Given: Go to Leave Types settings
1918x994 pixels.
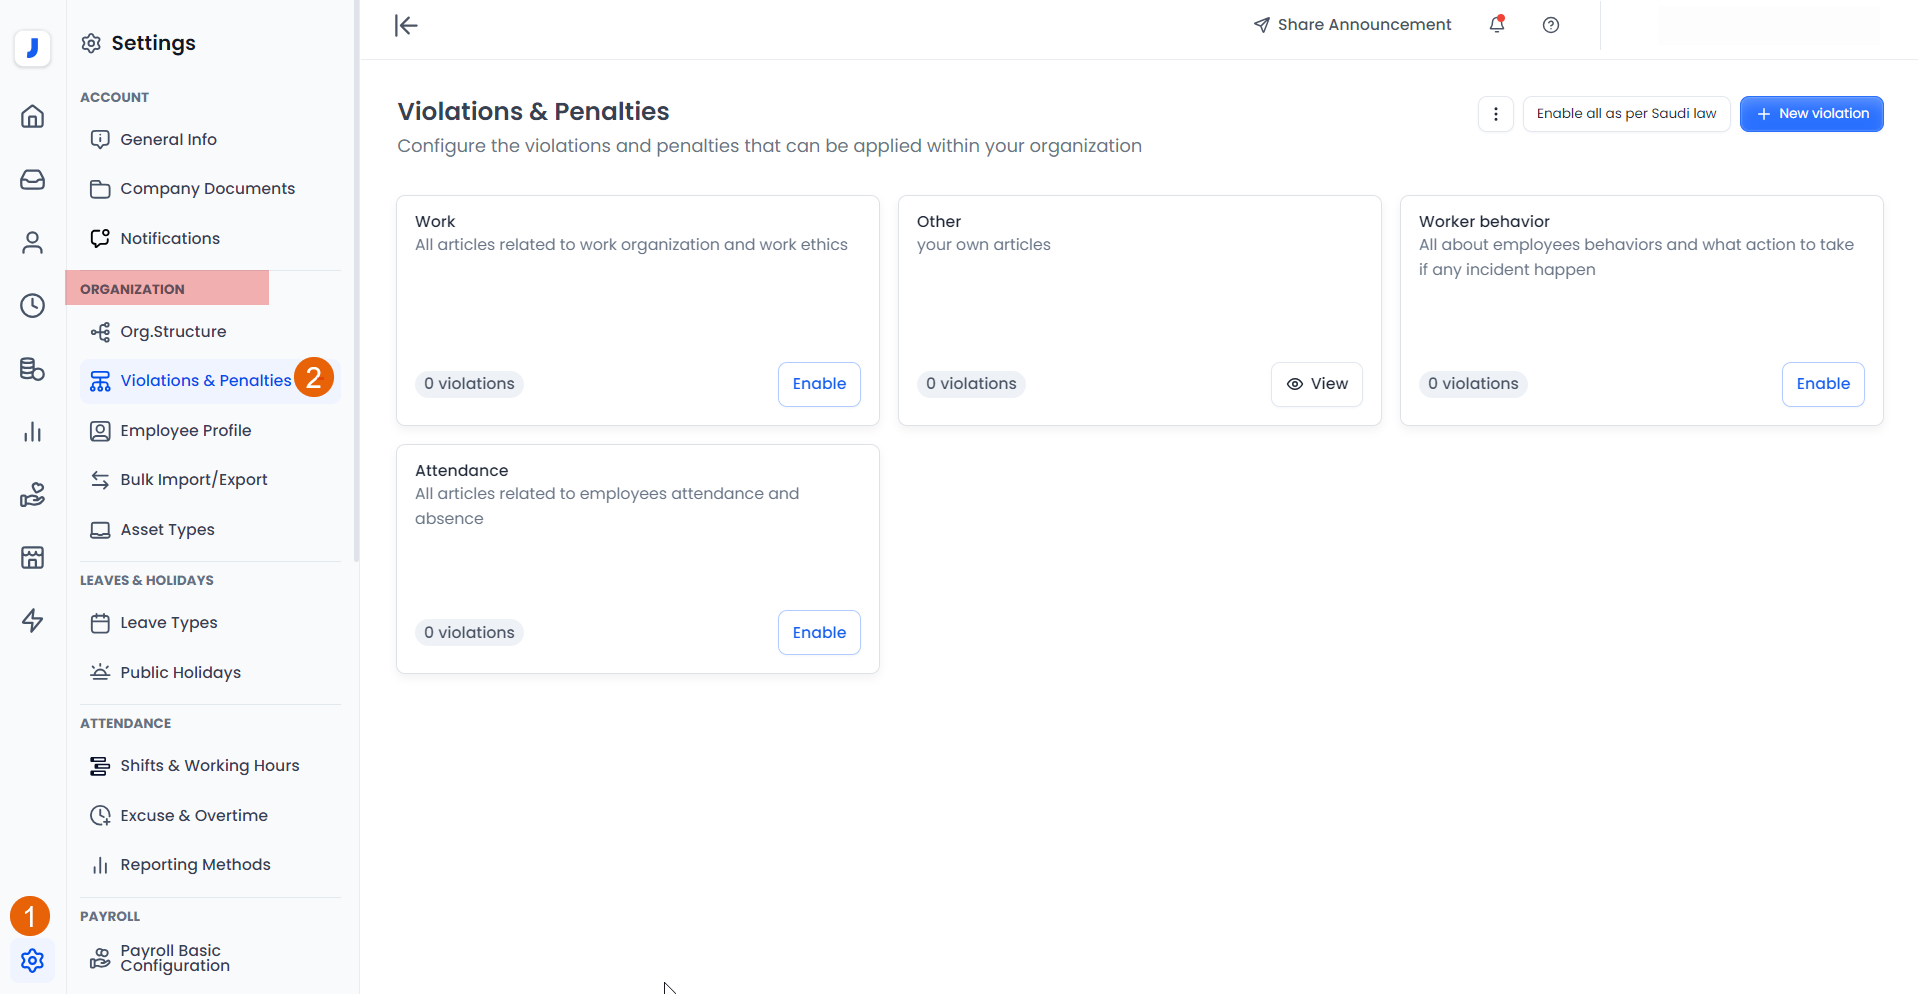Looking at the screenshot, I should click(x=168, y=623).
